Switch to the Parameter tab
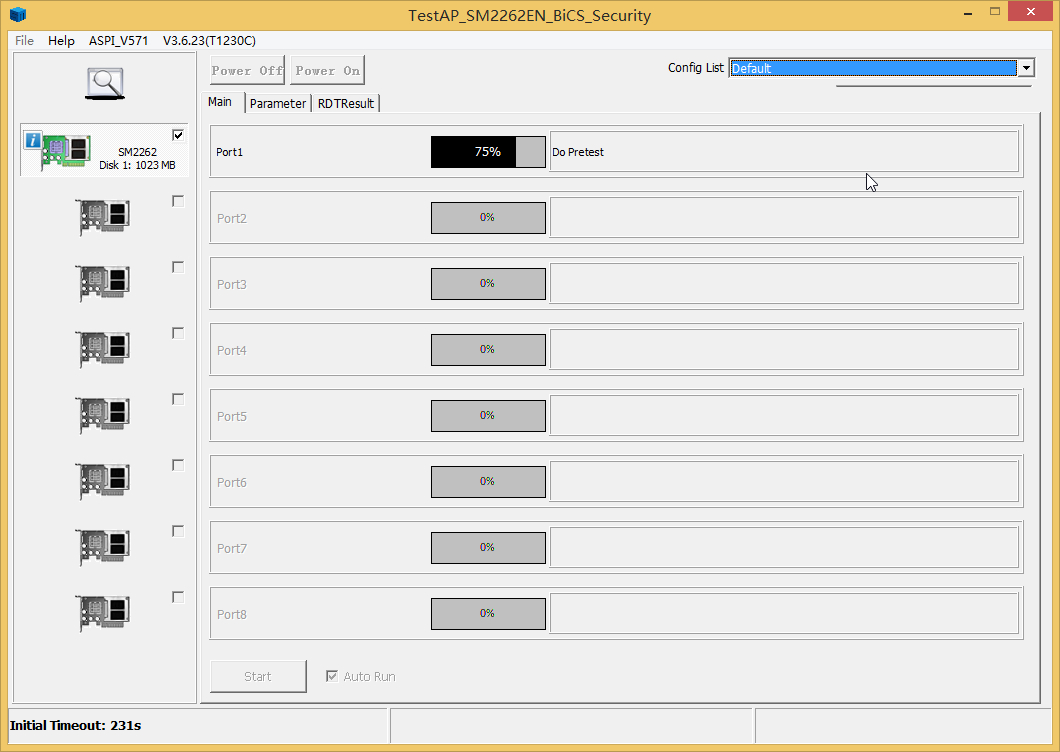The height and width of the screenshot is (752, 1060). pyautogui.click(x=278, y=103)
